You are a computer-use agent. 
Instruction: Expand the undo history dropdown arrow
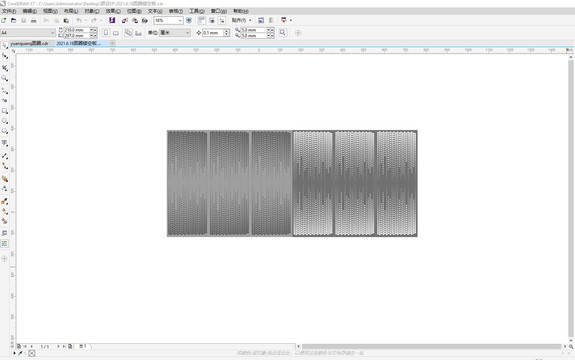86,21
